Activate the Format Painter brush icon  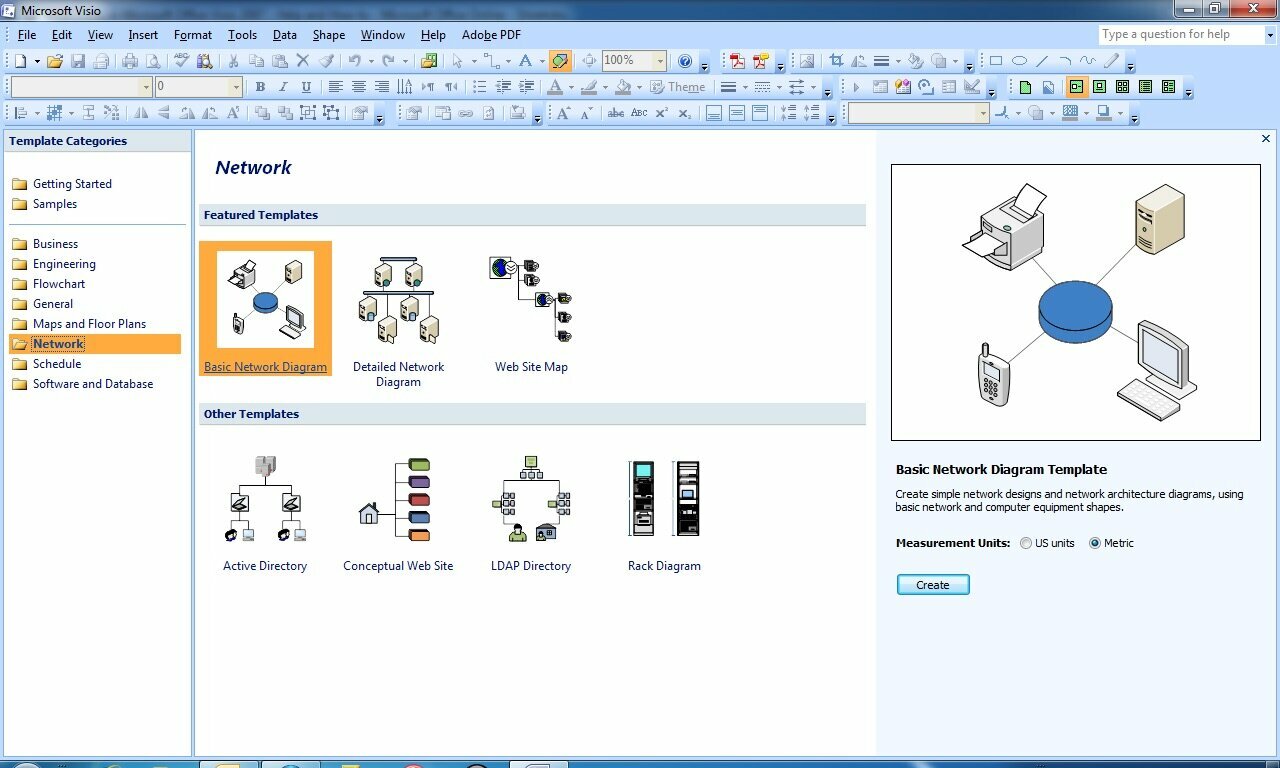point(326,61)
